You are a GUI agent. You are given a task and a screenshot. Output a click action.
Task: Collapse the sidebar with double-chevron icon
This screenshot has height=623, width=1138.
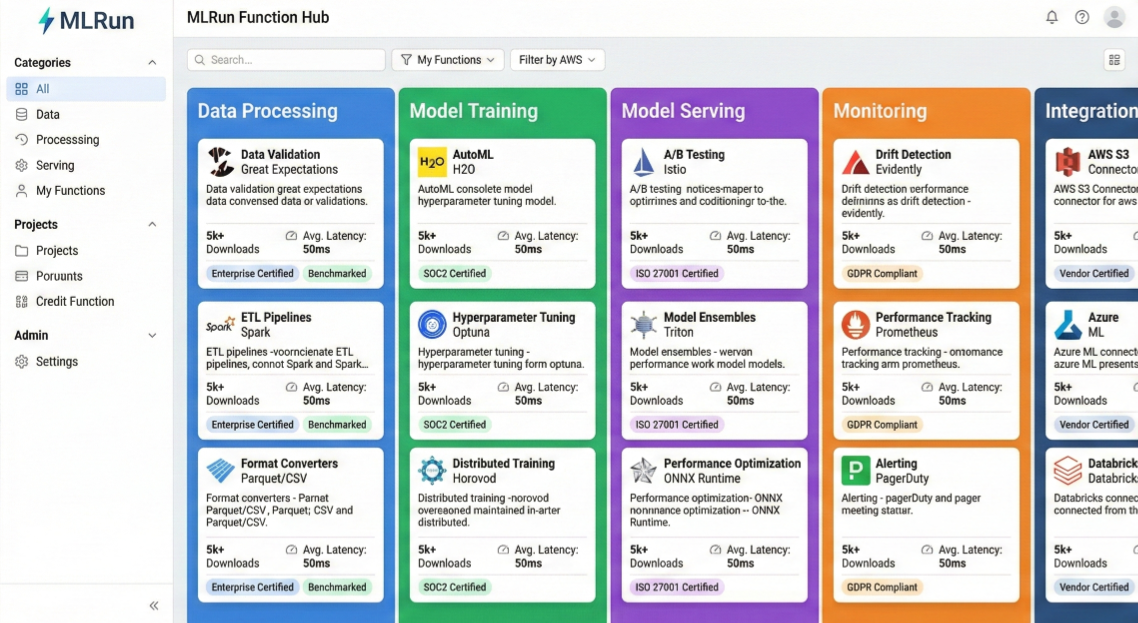pyautogui.click(x=154, y=605)
